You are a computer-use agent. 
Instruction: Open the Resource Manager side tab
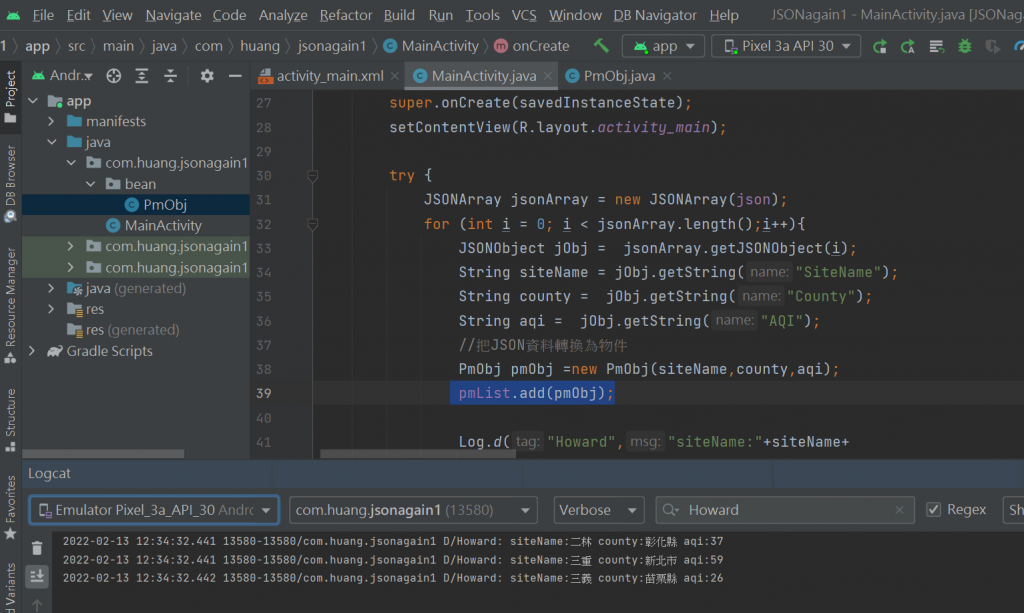pyautogui.click(x=10, y=305)
